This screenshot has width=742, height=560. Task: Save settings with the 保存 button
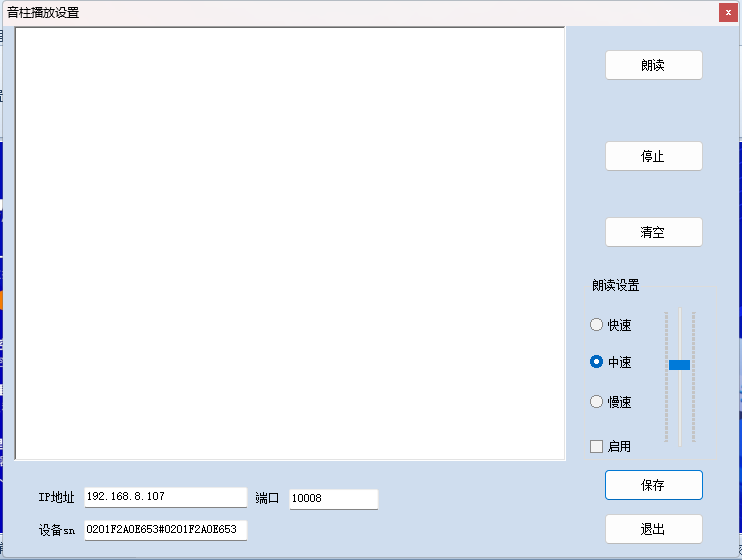[653, 485]
